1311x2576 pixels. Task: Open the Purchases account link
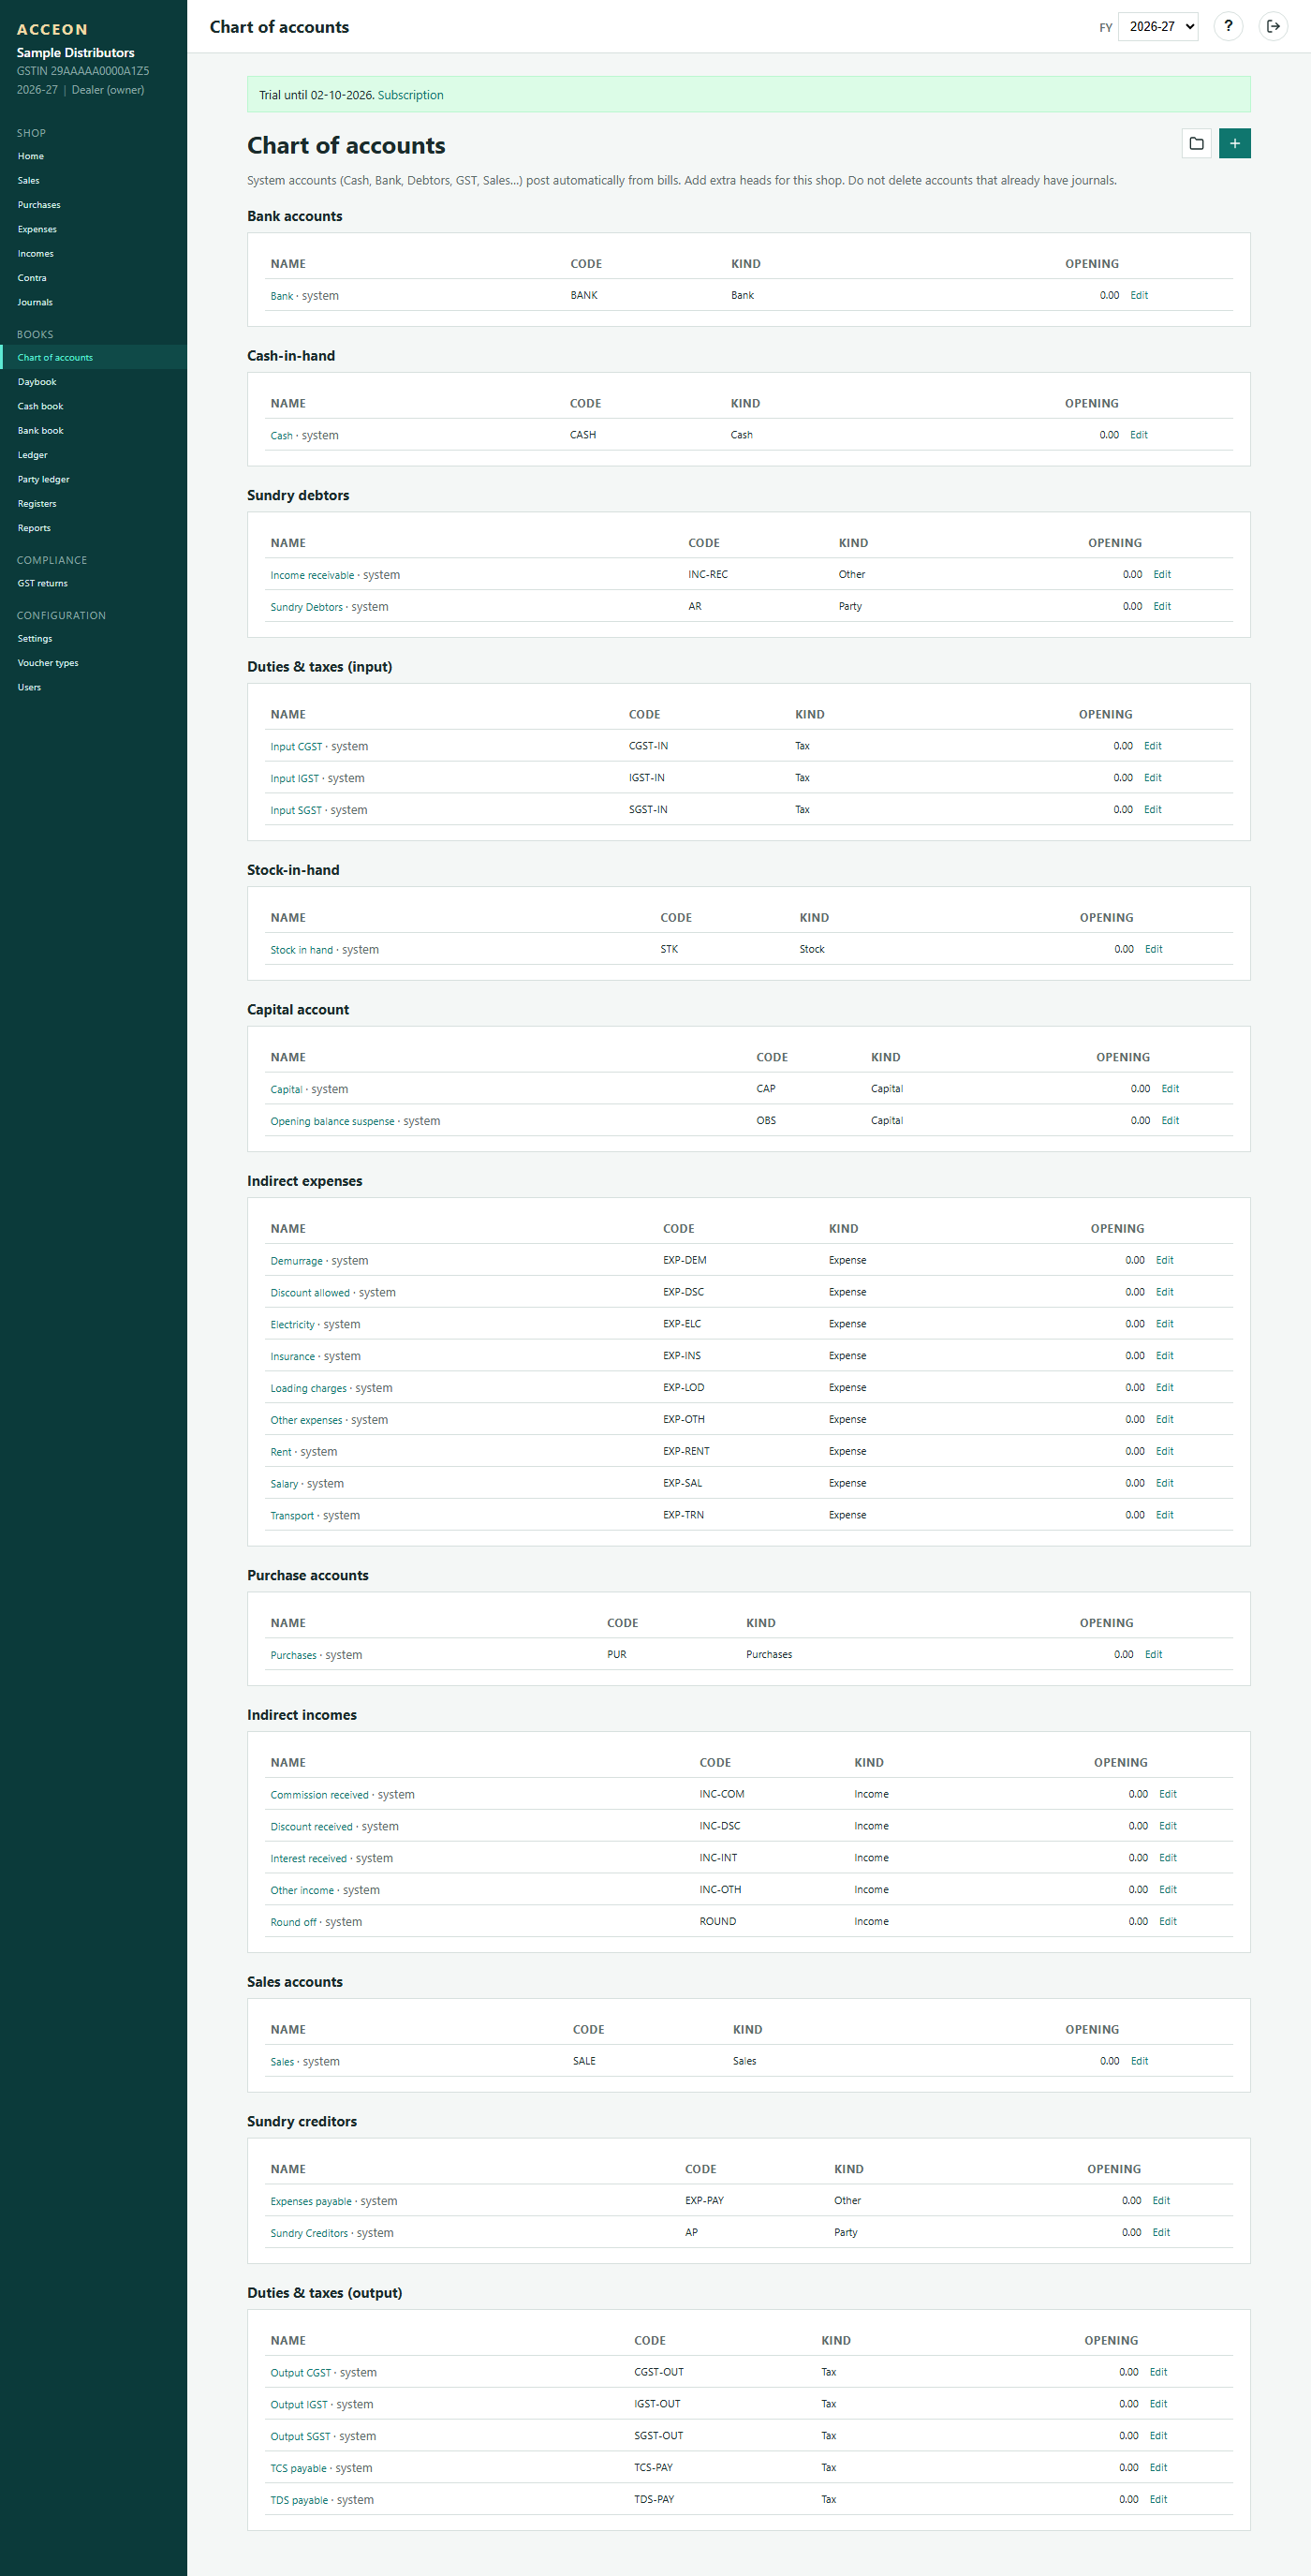click(x=293, y=1655)
